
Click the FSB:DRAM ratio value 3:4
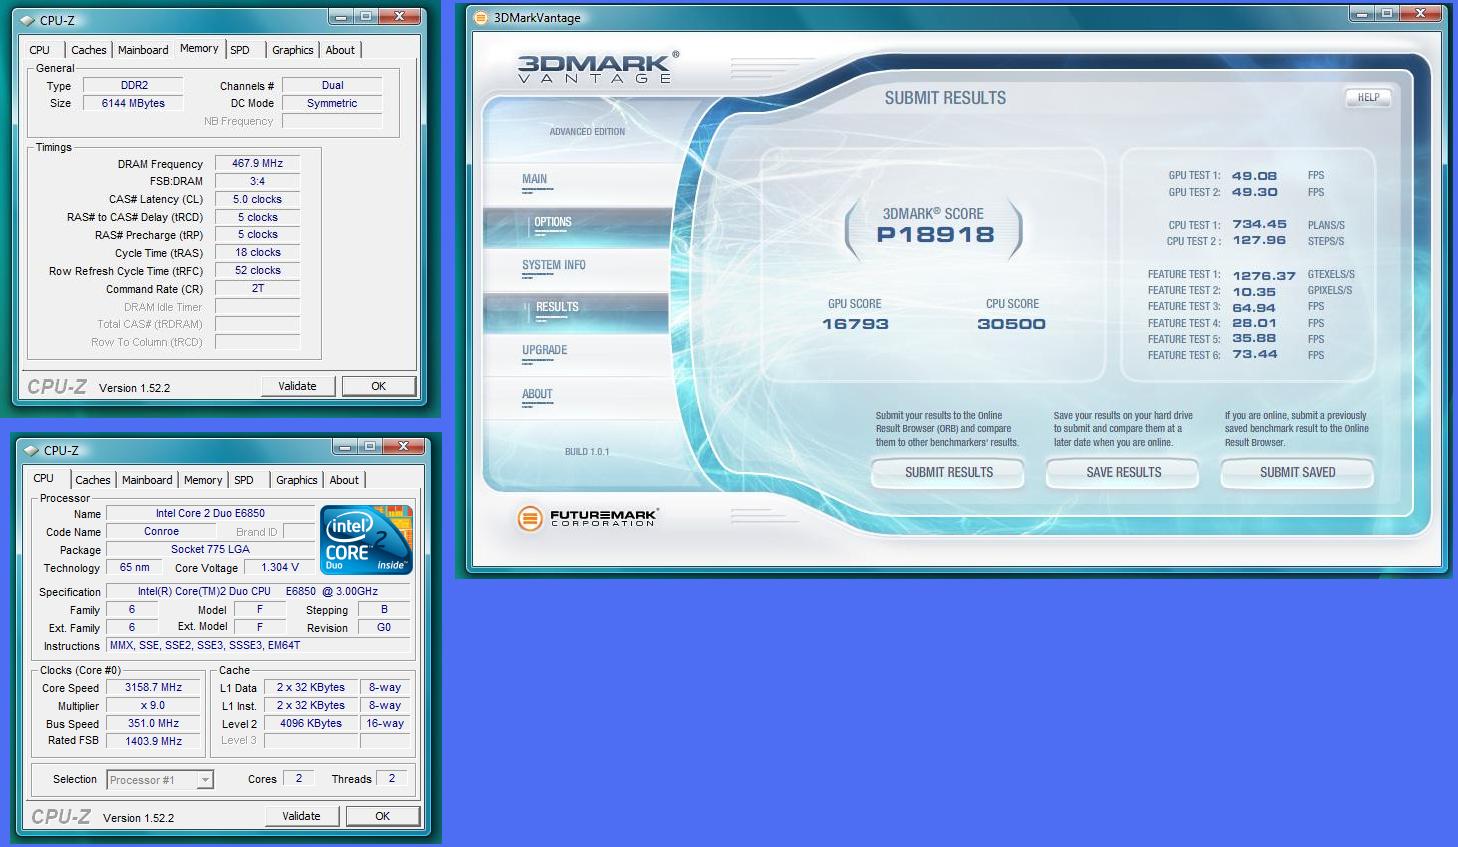click(257, 181)
